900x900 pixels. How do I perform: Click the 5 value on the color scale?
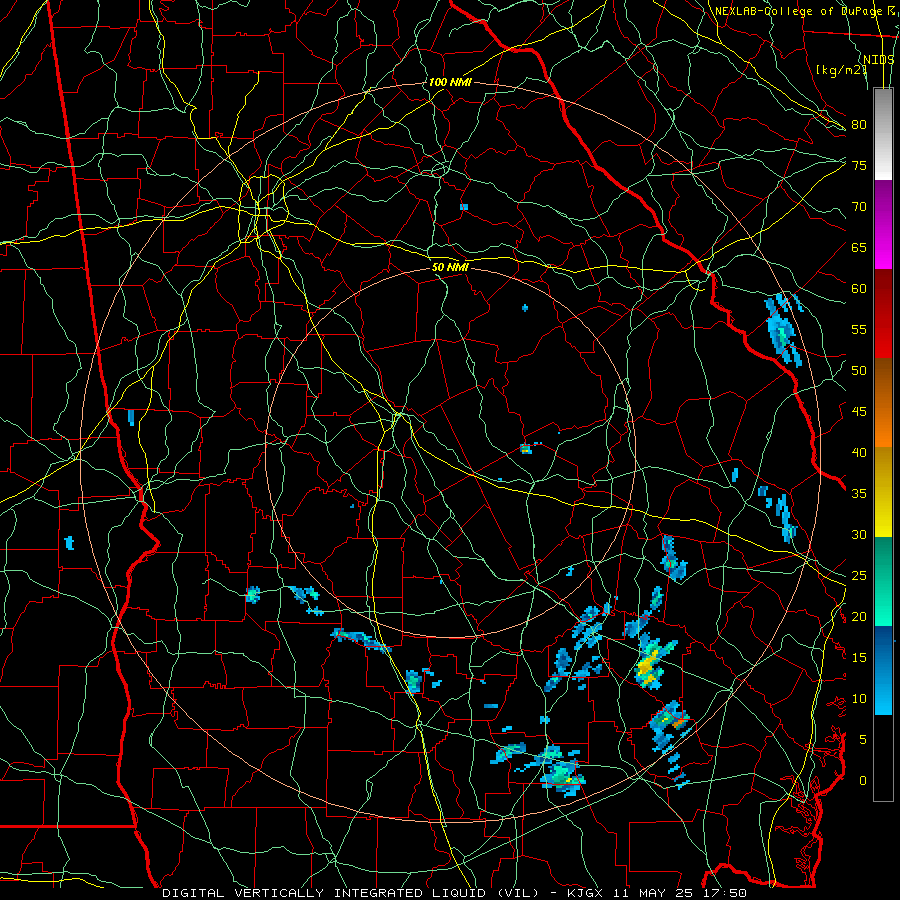pyautogui.click(x=863, y=740)
